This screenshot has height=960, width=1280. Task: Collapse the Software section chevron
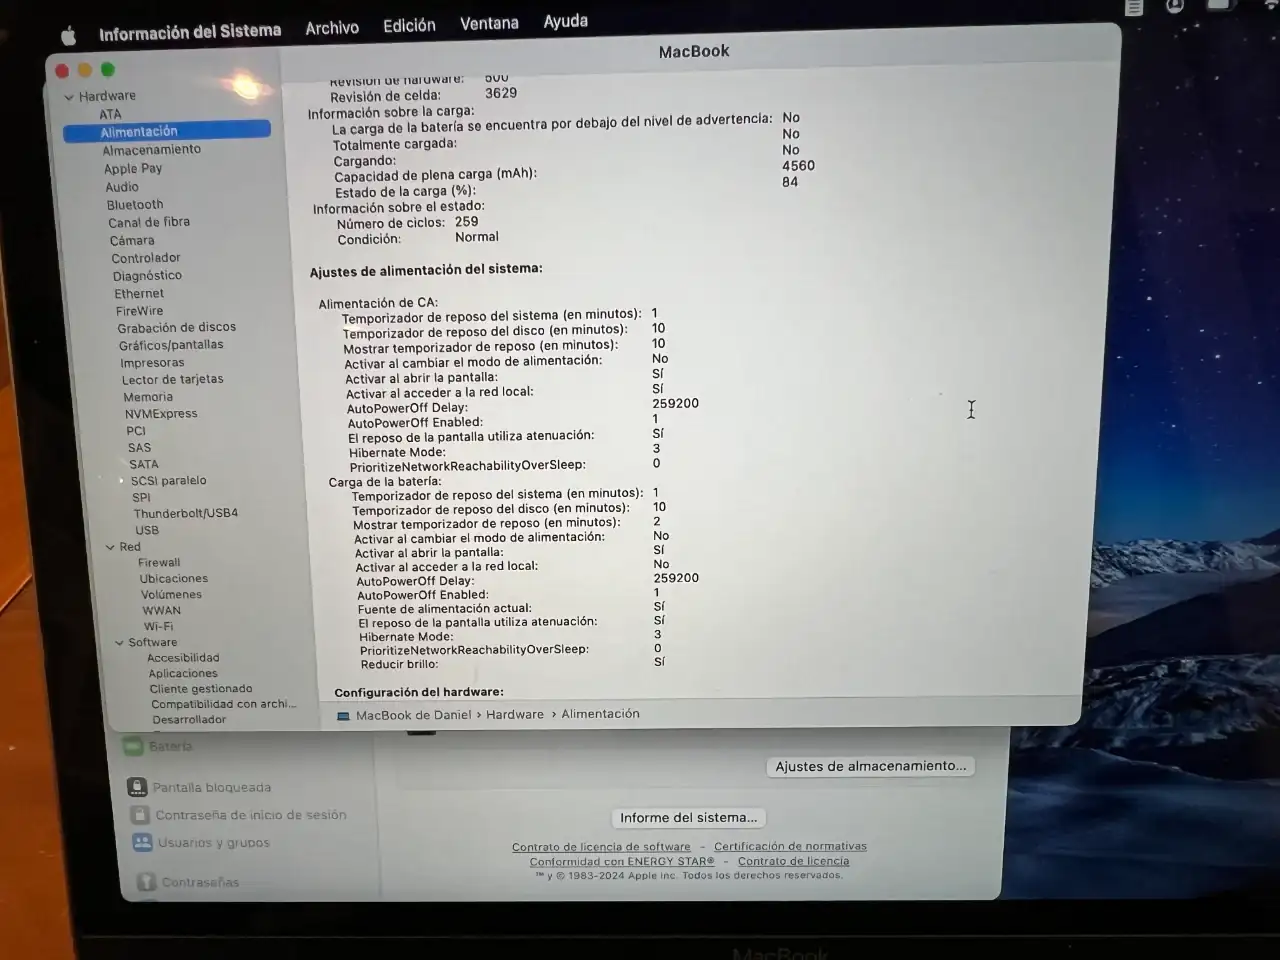(119, 643)
